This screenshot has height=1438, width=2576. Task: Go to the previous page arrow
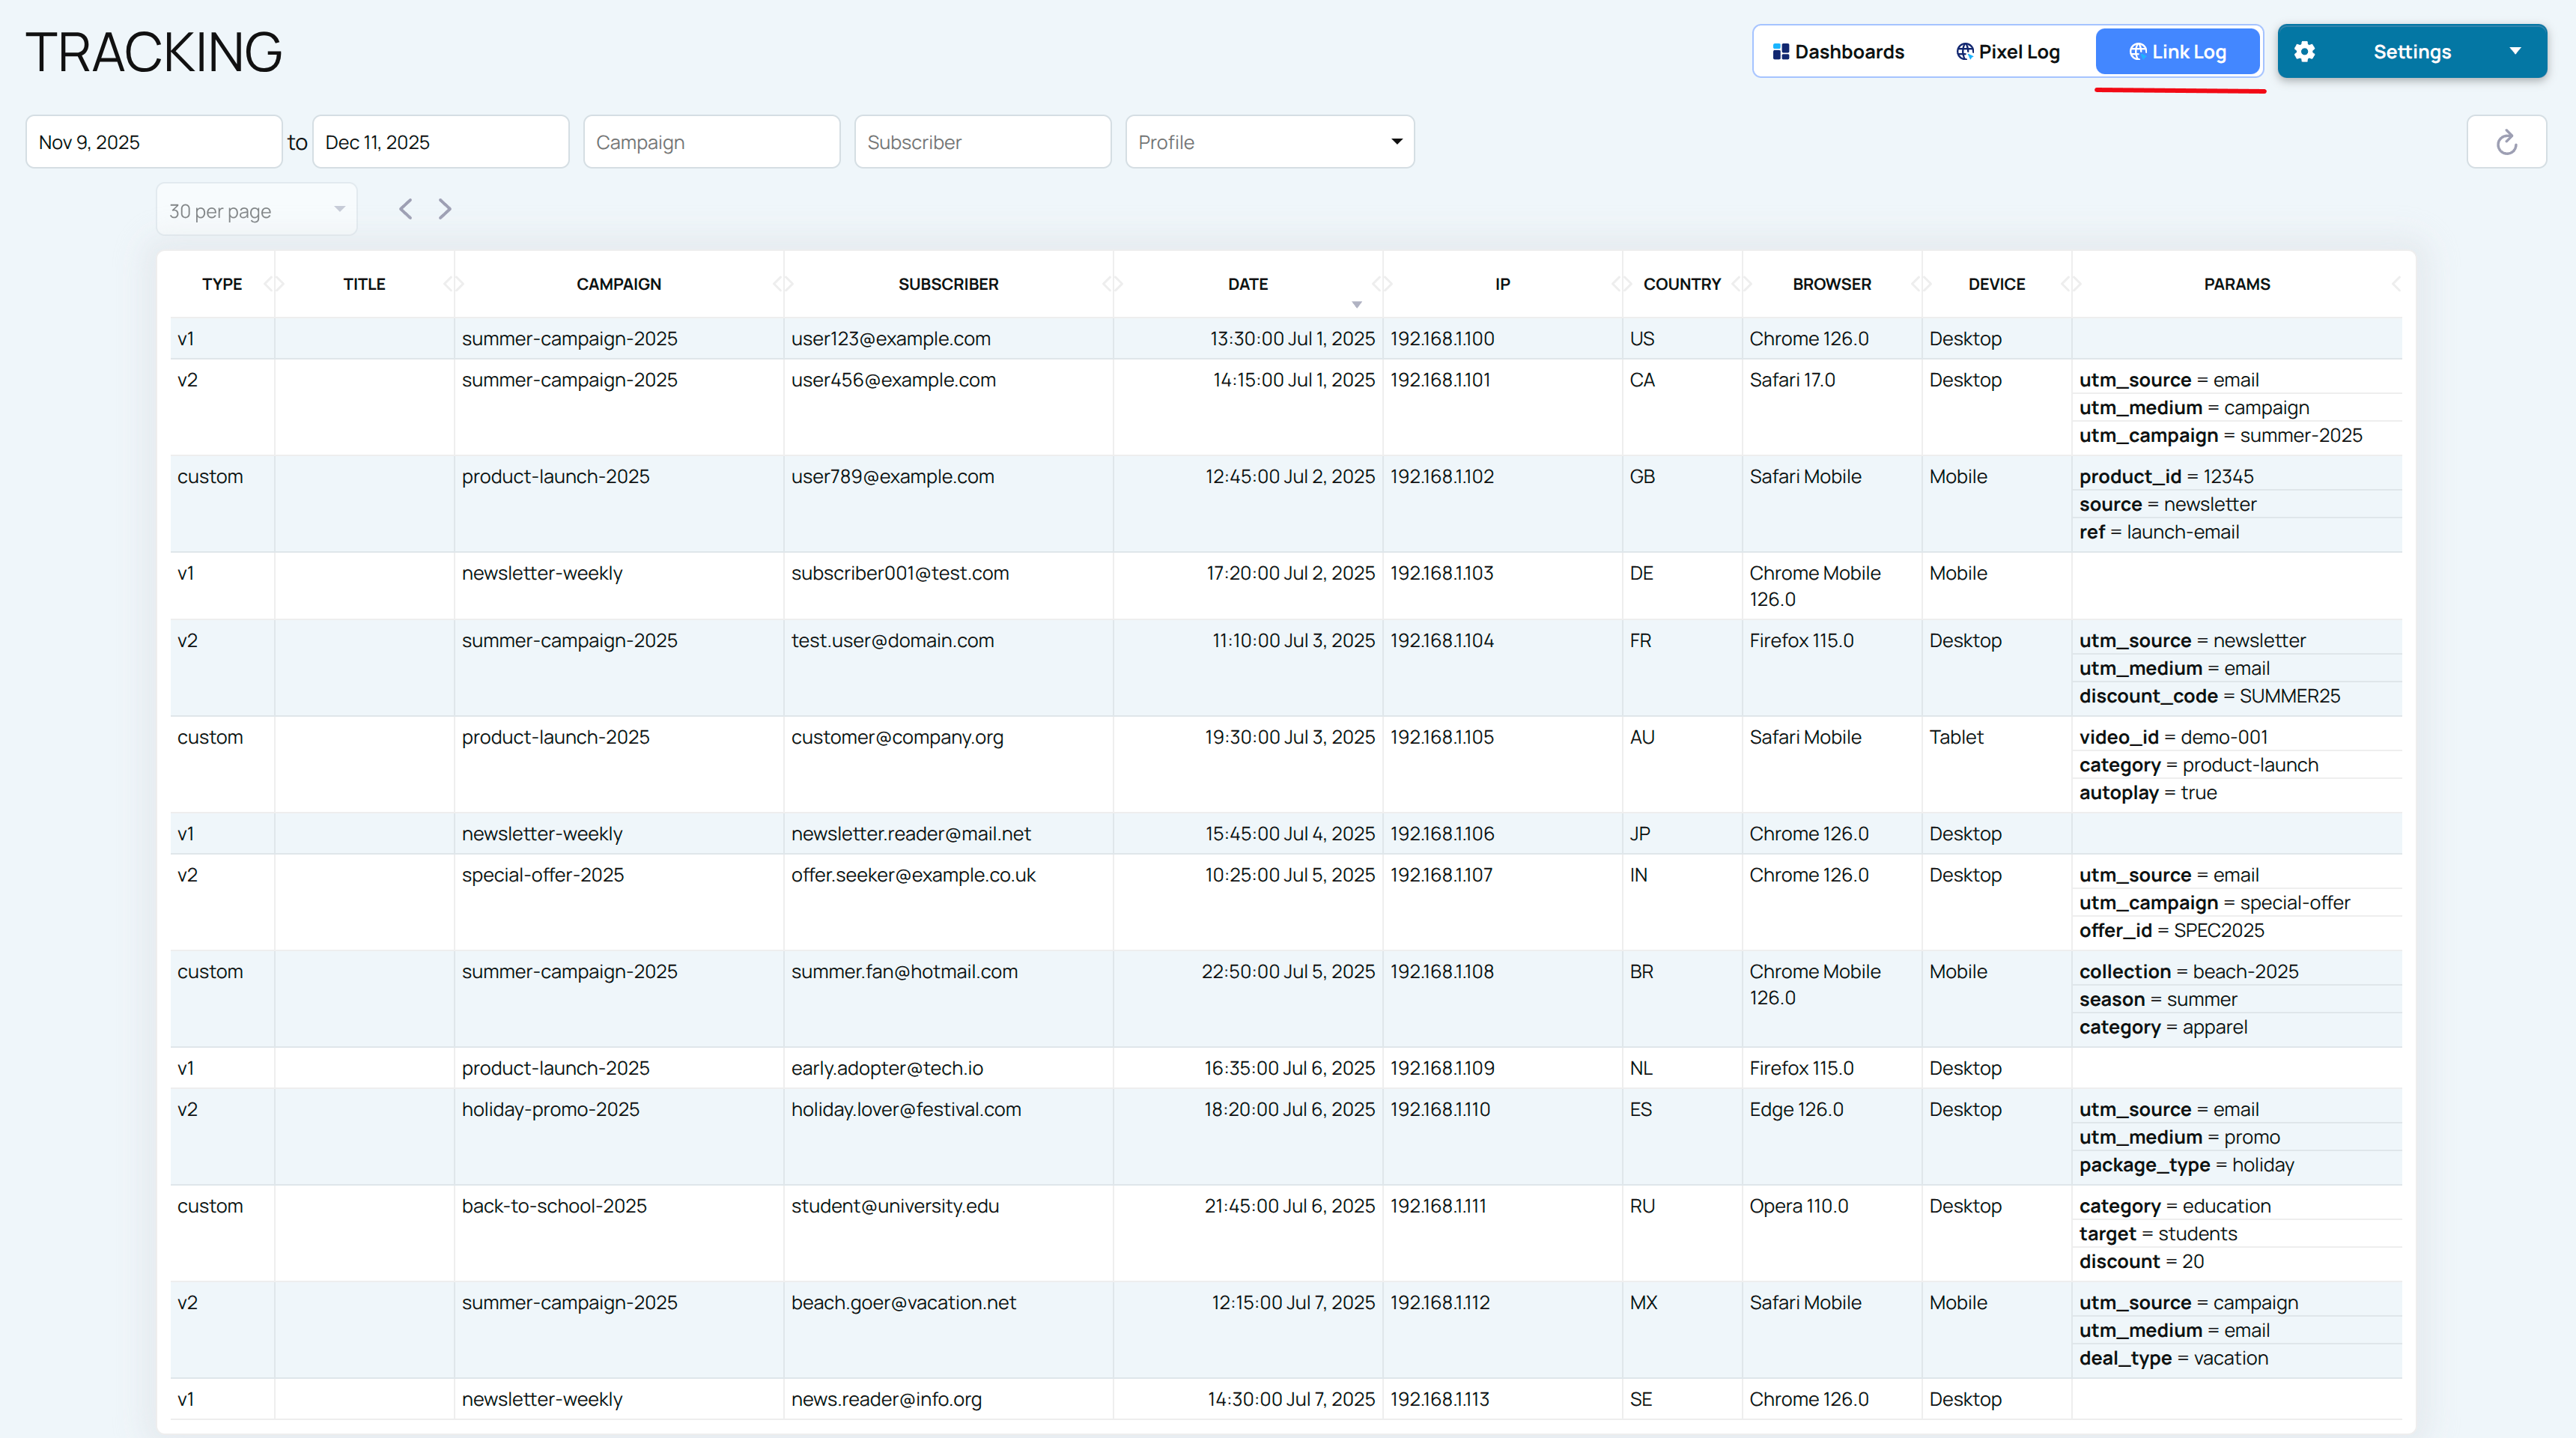(x=405, y=208)
